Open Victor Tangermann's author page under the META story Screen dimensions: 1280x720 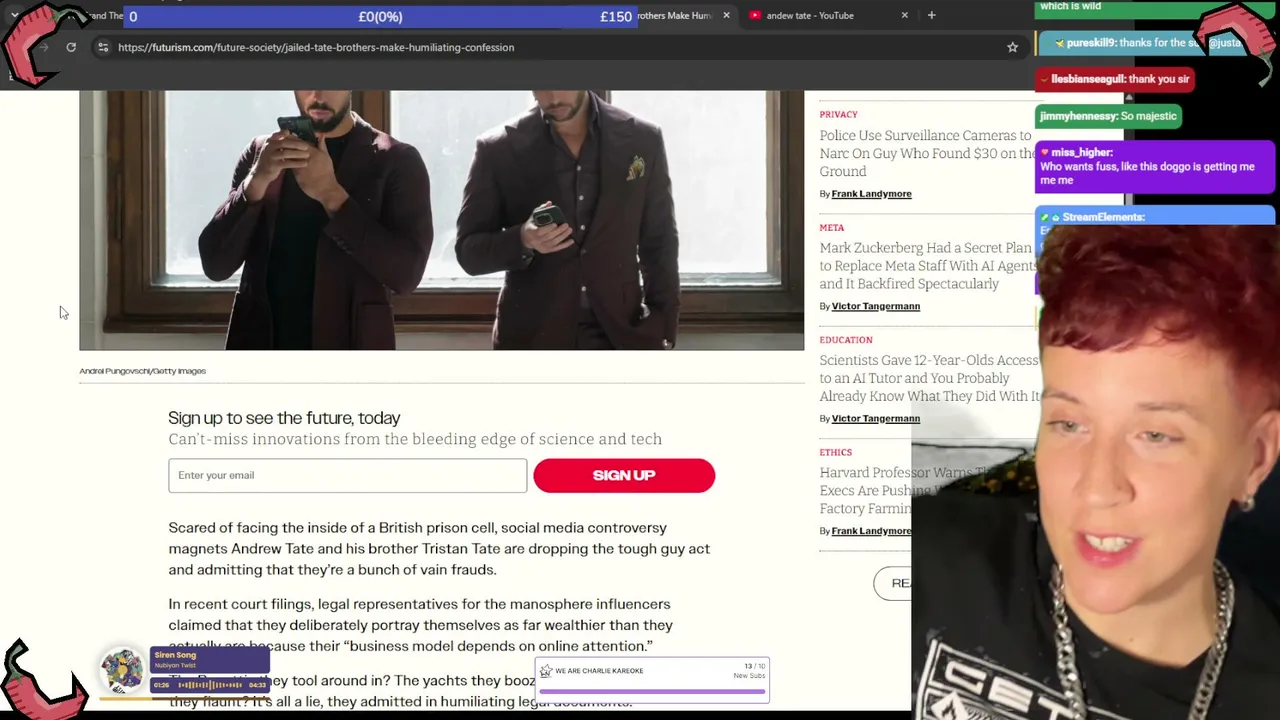[875, 306]
